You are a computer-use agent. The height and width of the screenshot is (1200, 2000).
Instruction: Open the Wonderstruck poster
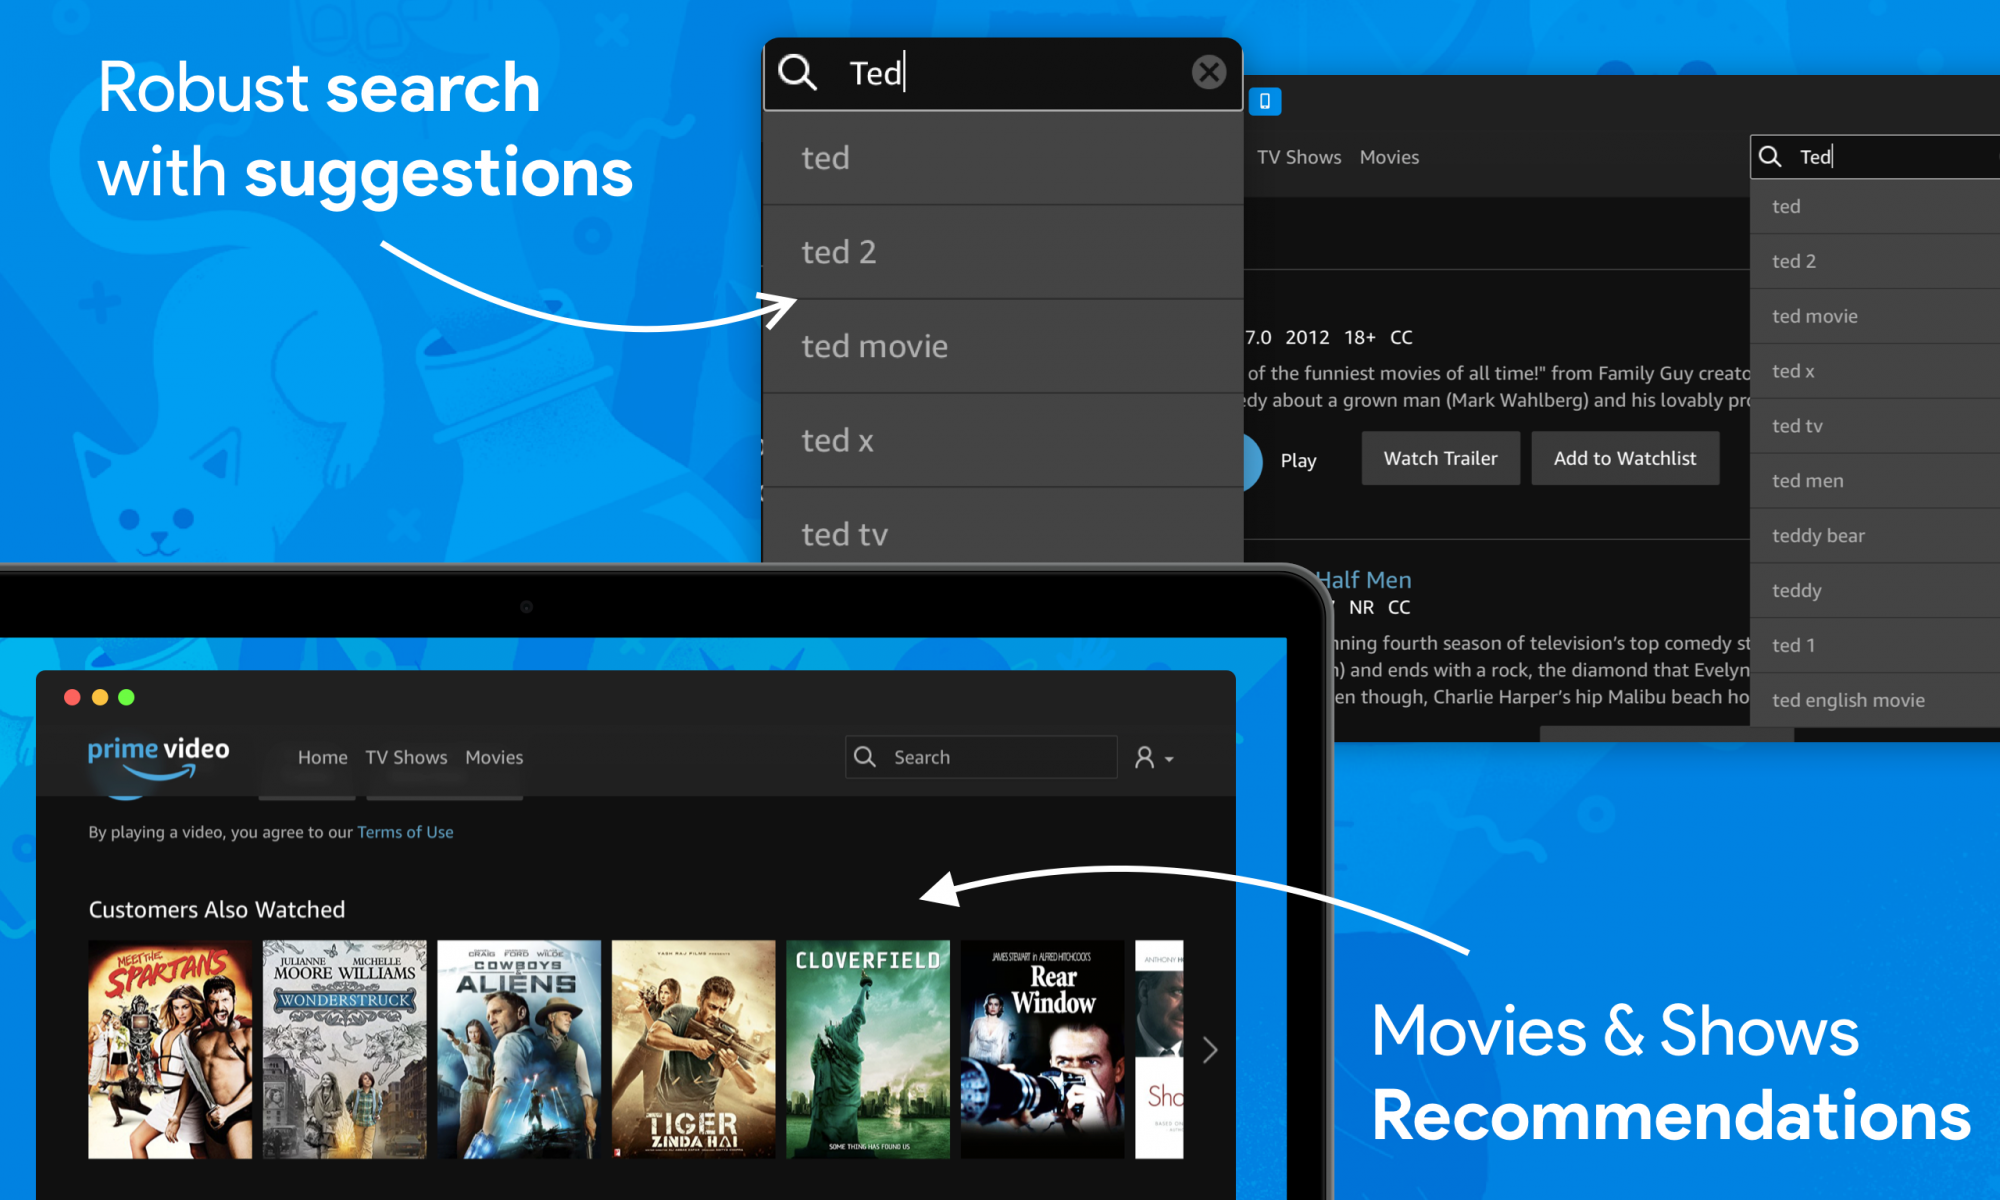[x=344, y=1049]
